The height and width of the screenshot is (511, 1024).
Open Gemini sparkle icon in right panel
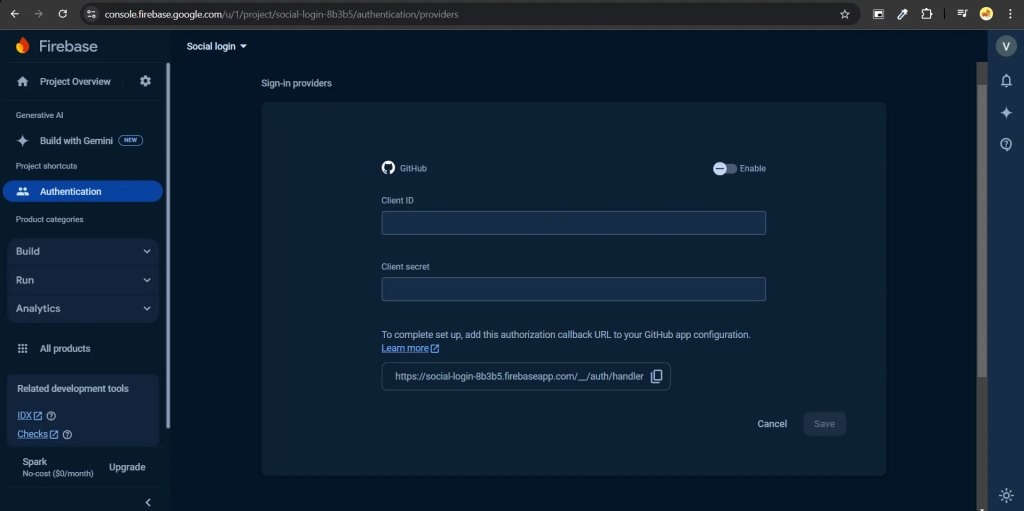[x=1006, y=113]
